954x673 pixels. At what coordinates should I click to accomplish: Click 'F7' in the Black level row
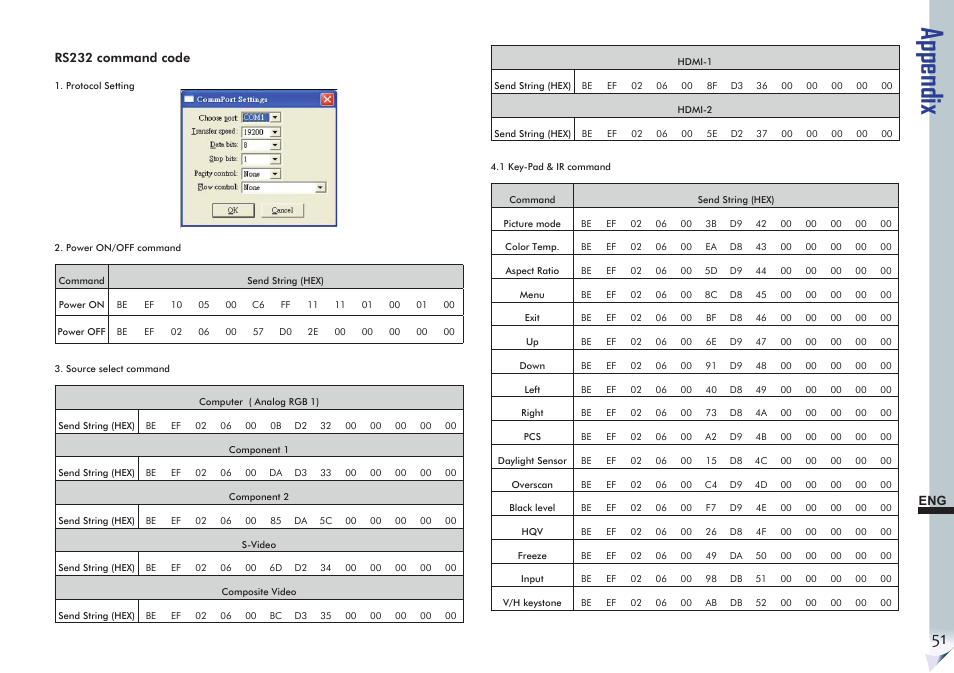click(711, 508)
